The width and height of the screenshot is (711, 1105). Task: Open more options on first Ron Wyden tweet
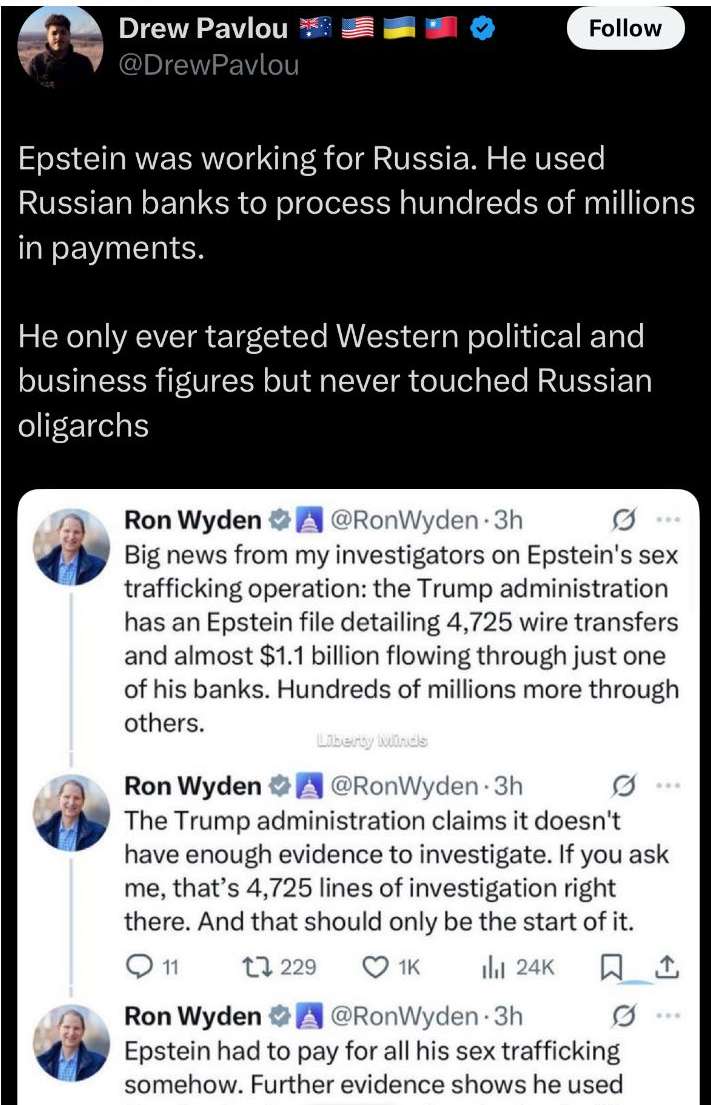tap(667, 521)
